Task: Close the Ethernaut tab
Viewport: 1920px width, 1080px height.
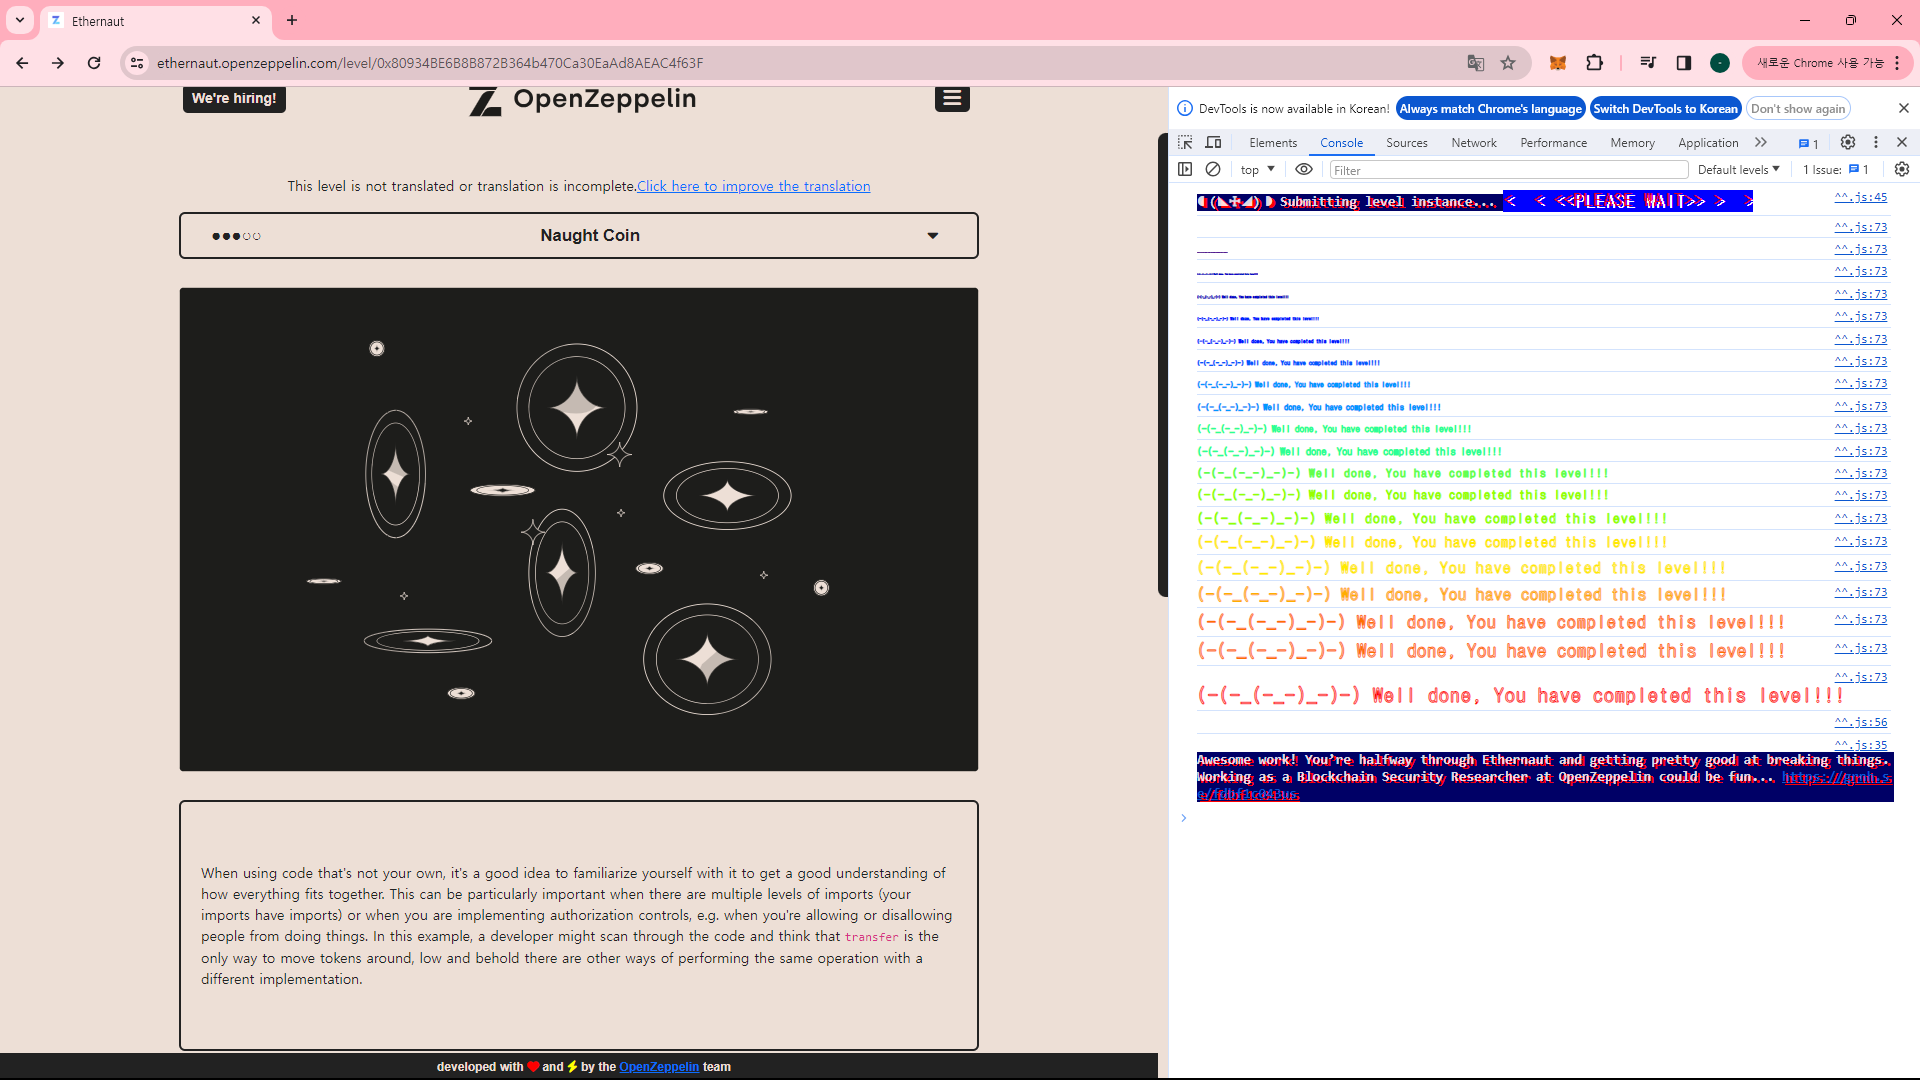Action: (256, 20)
